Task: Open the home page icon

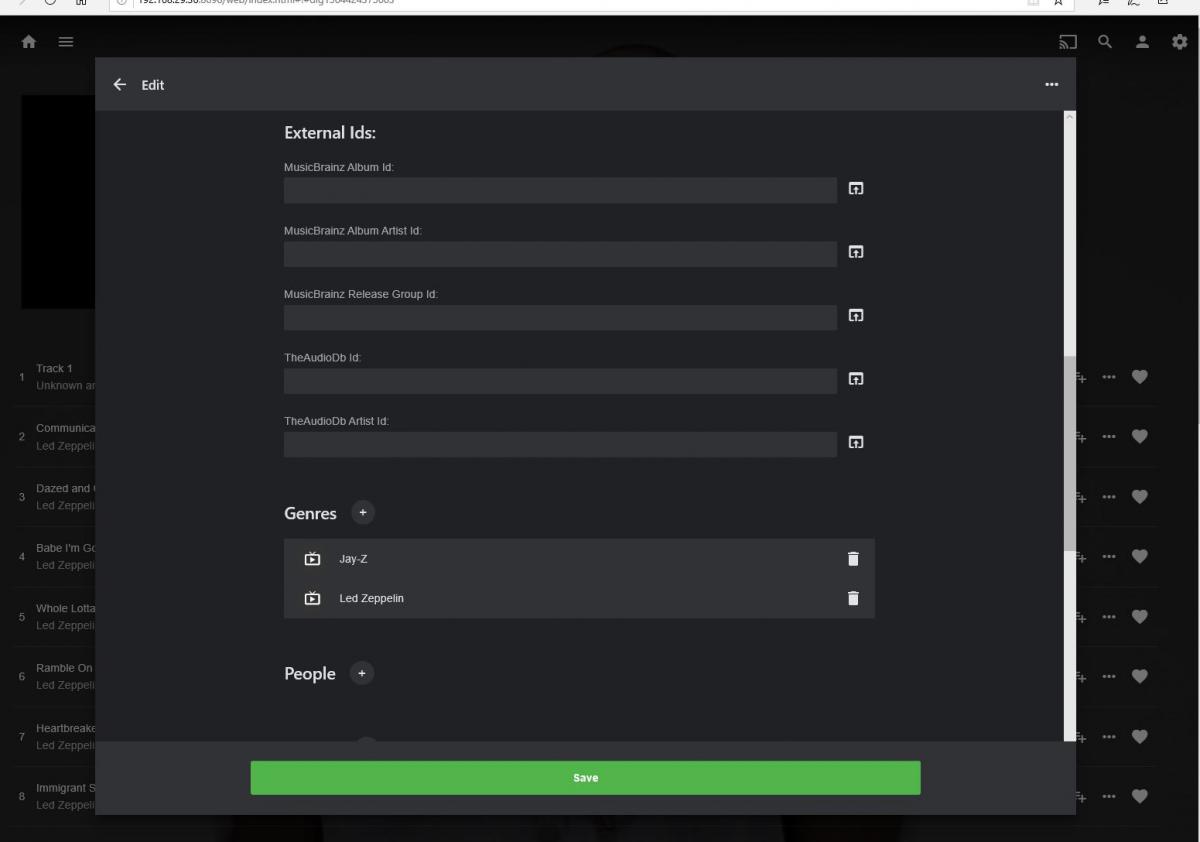Action: pos(29,42)
